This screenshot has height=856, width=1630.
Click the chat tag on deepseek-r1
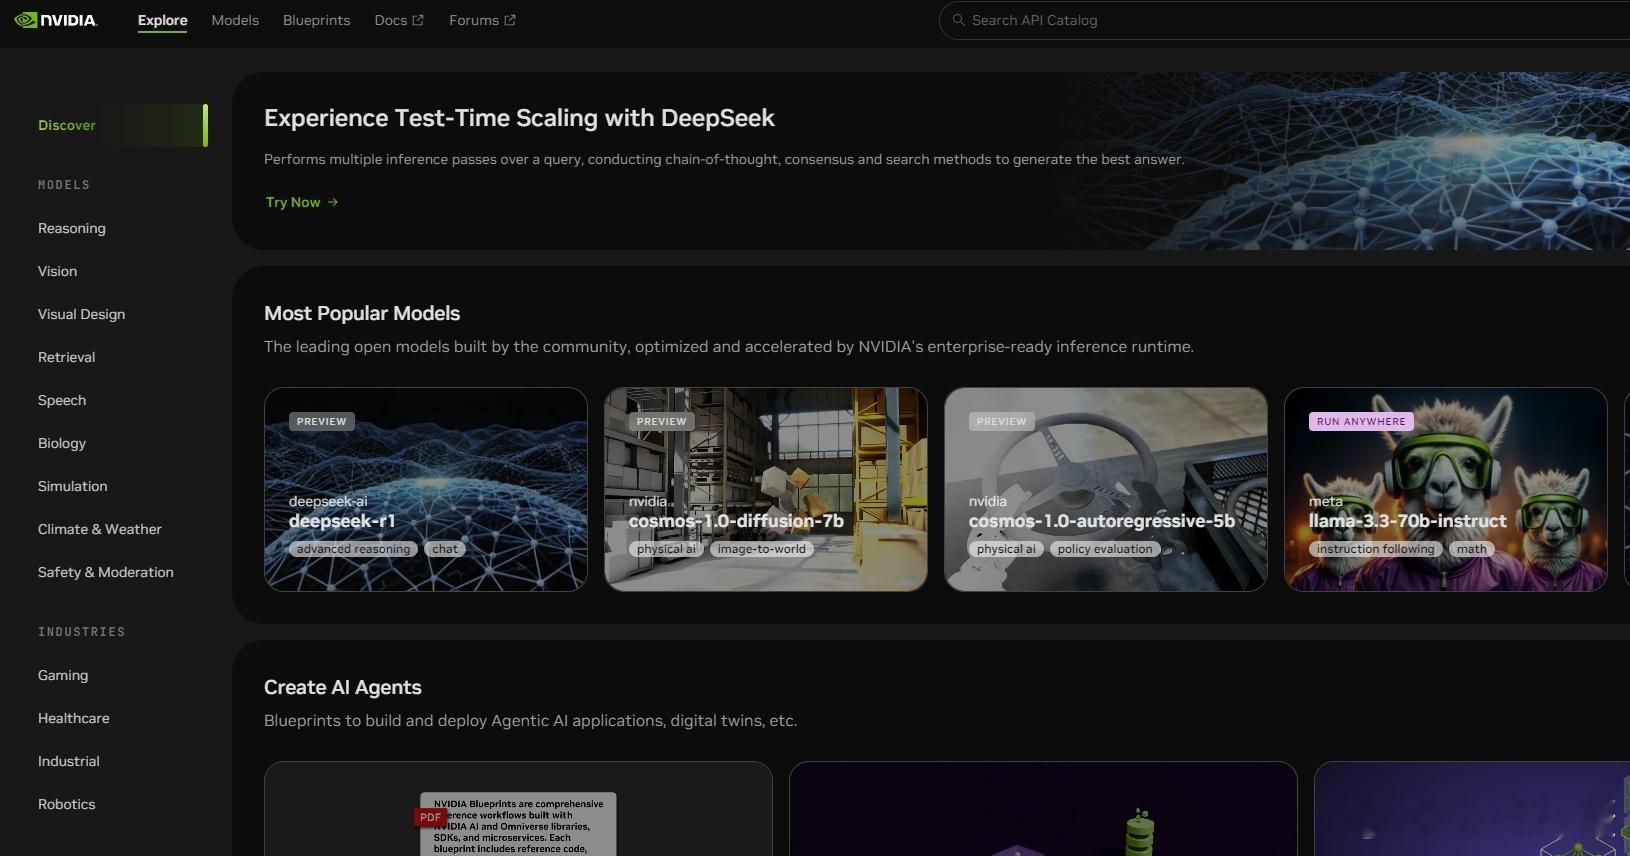(x=445, y=549)
